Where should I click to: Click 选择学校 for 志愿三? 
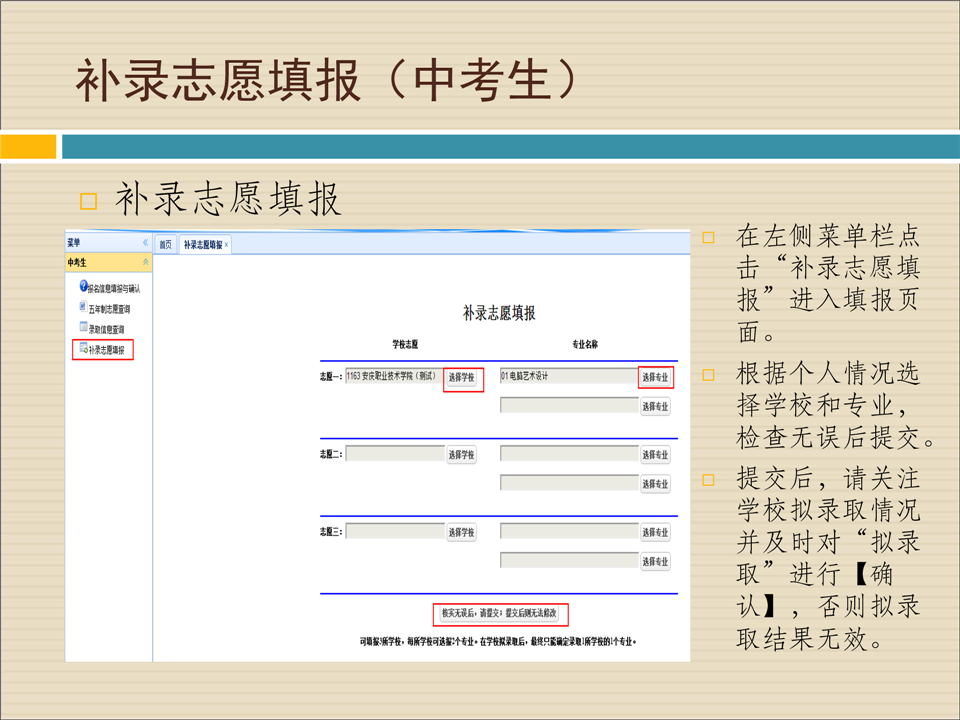point(461,532)
